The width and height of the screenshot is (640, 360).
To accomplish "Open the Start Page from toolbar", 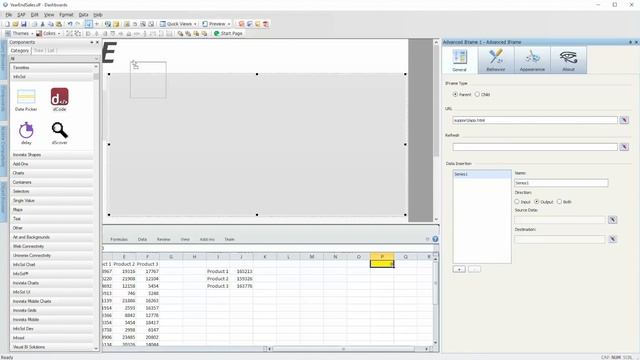I will coord(228,33).
